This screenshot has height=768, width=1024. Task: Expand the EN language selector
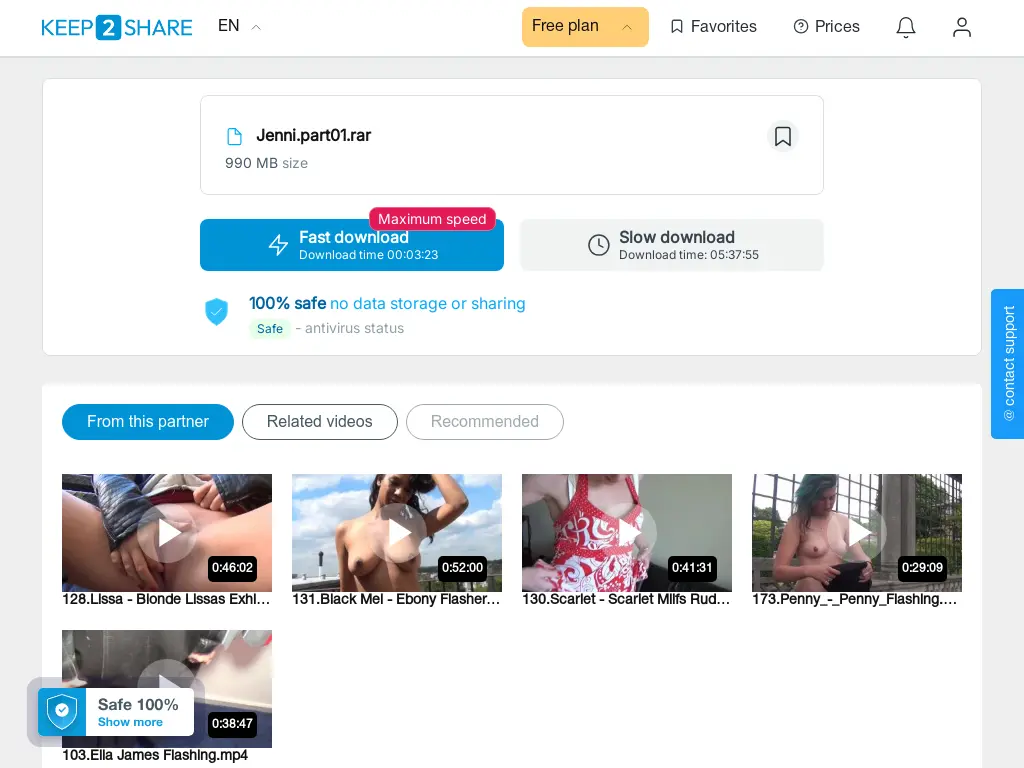239,26
